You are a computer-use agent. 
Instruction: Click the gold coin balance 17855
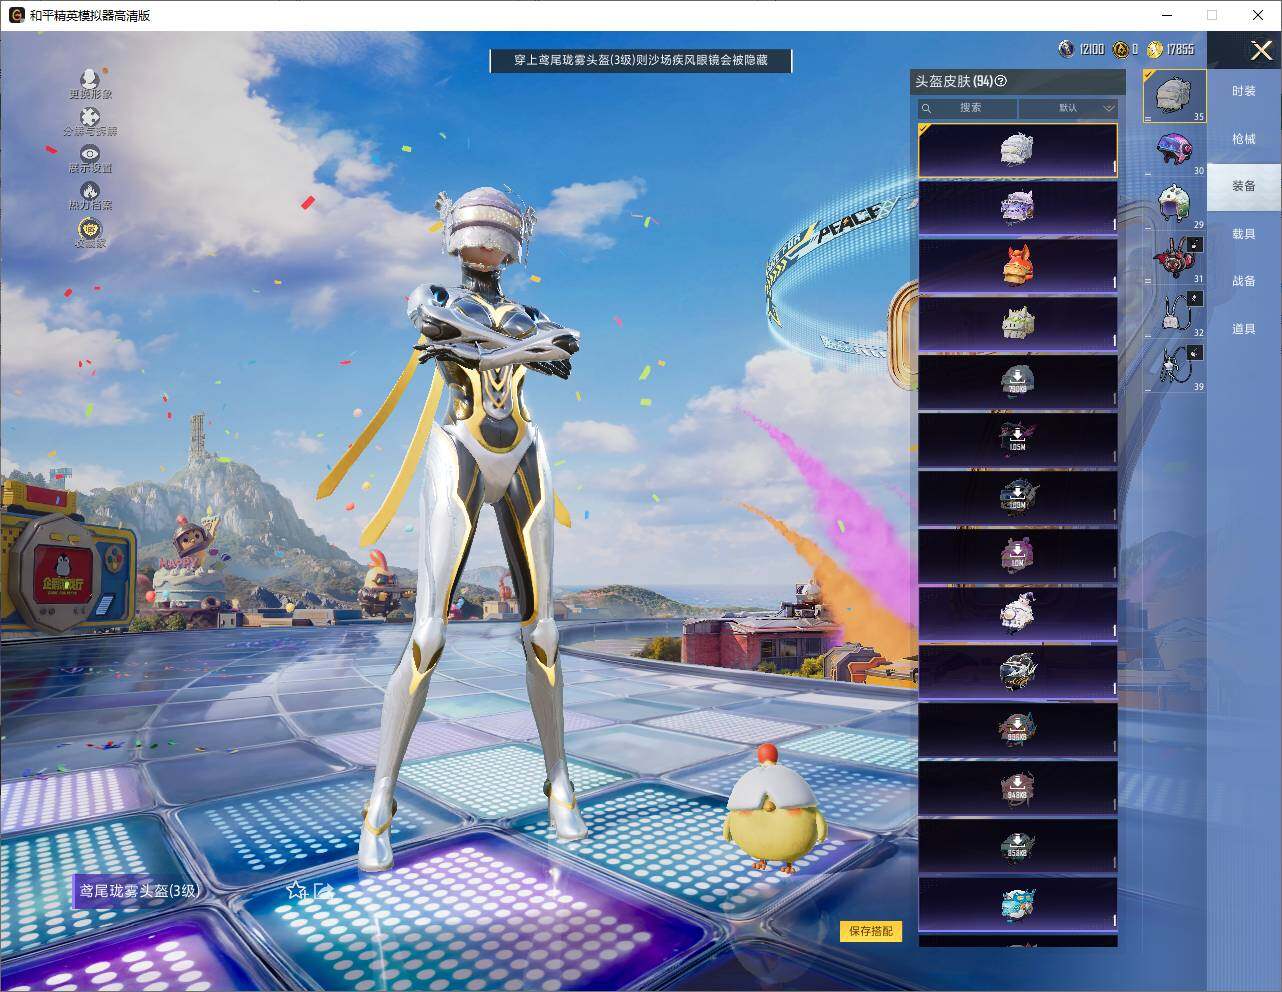pyautogui.click(x=1170, y=49)
